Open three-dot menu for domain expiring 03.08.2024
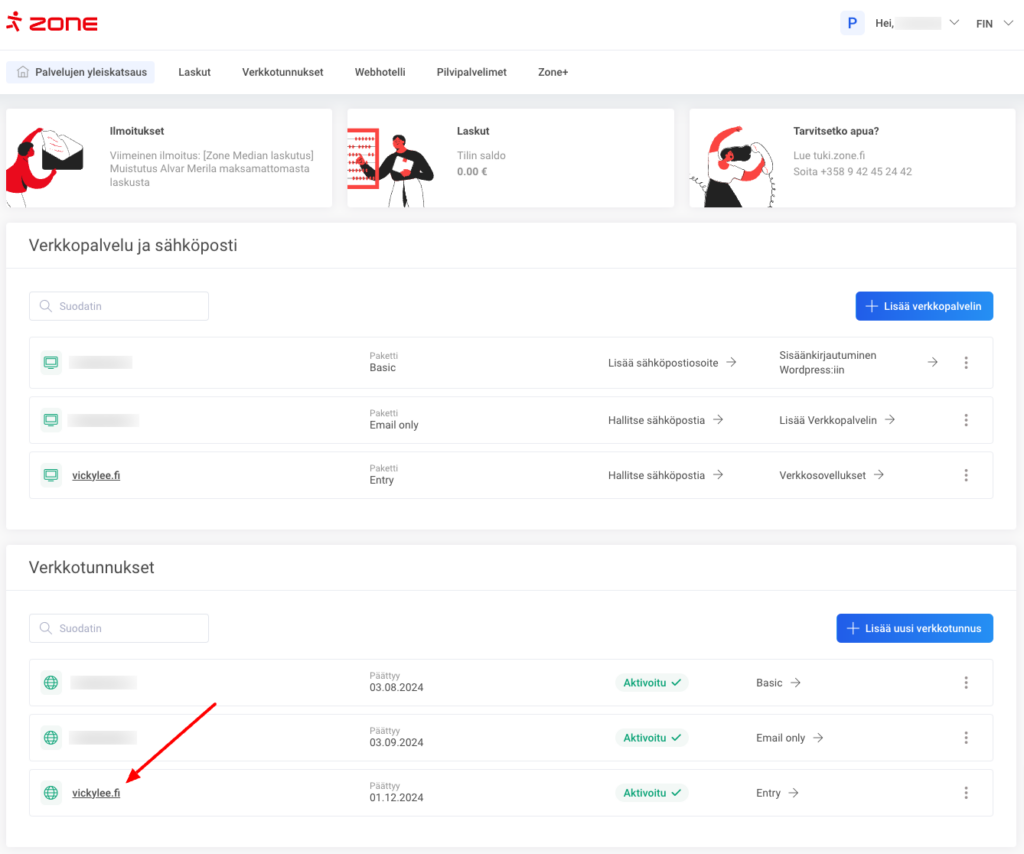The image size is (1024, 854). 965,683
